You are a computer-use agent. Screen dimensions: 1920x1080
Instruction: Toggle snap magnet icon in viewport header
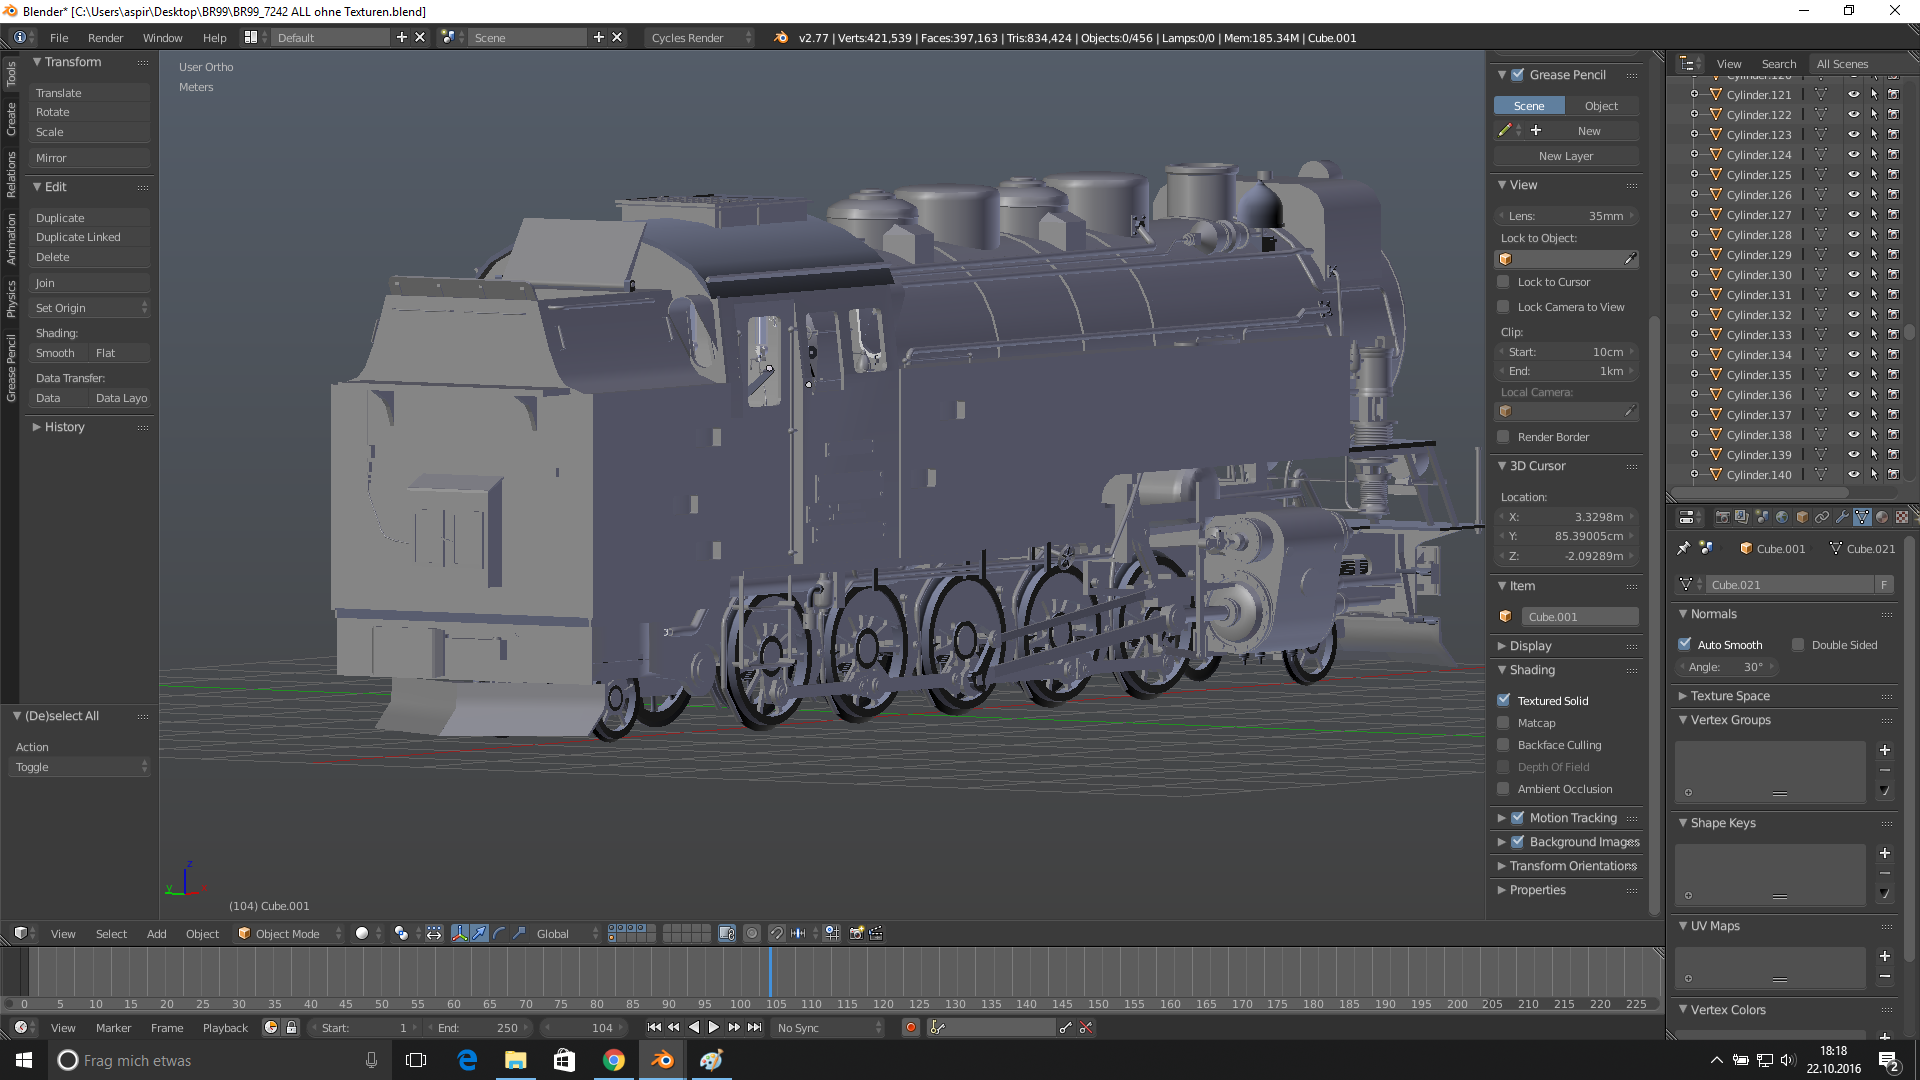click(777, 933)
